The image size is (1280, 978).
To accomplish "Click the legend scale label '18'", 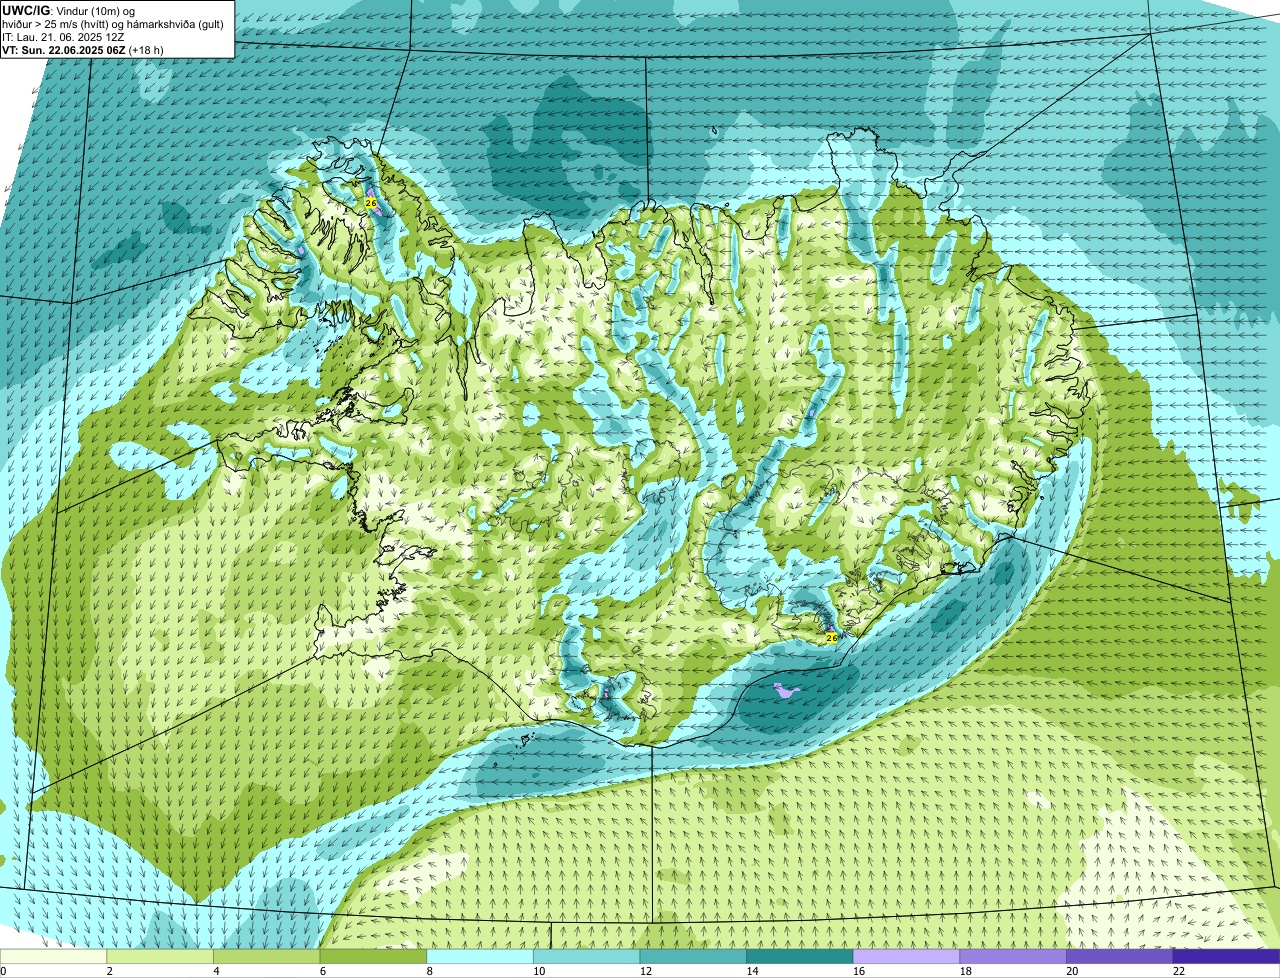I will (x=966, y=971).
